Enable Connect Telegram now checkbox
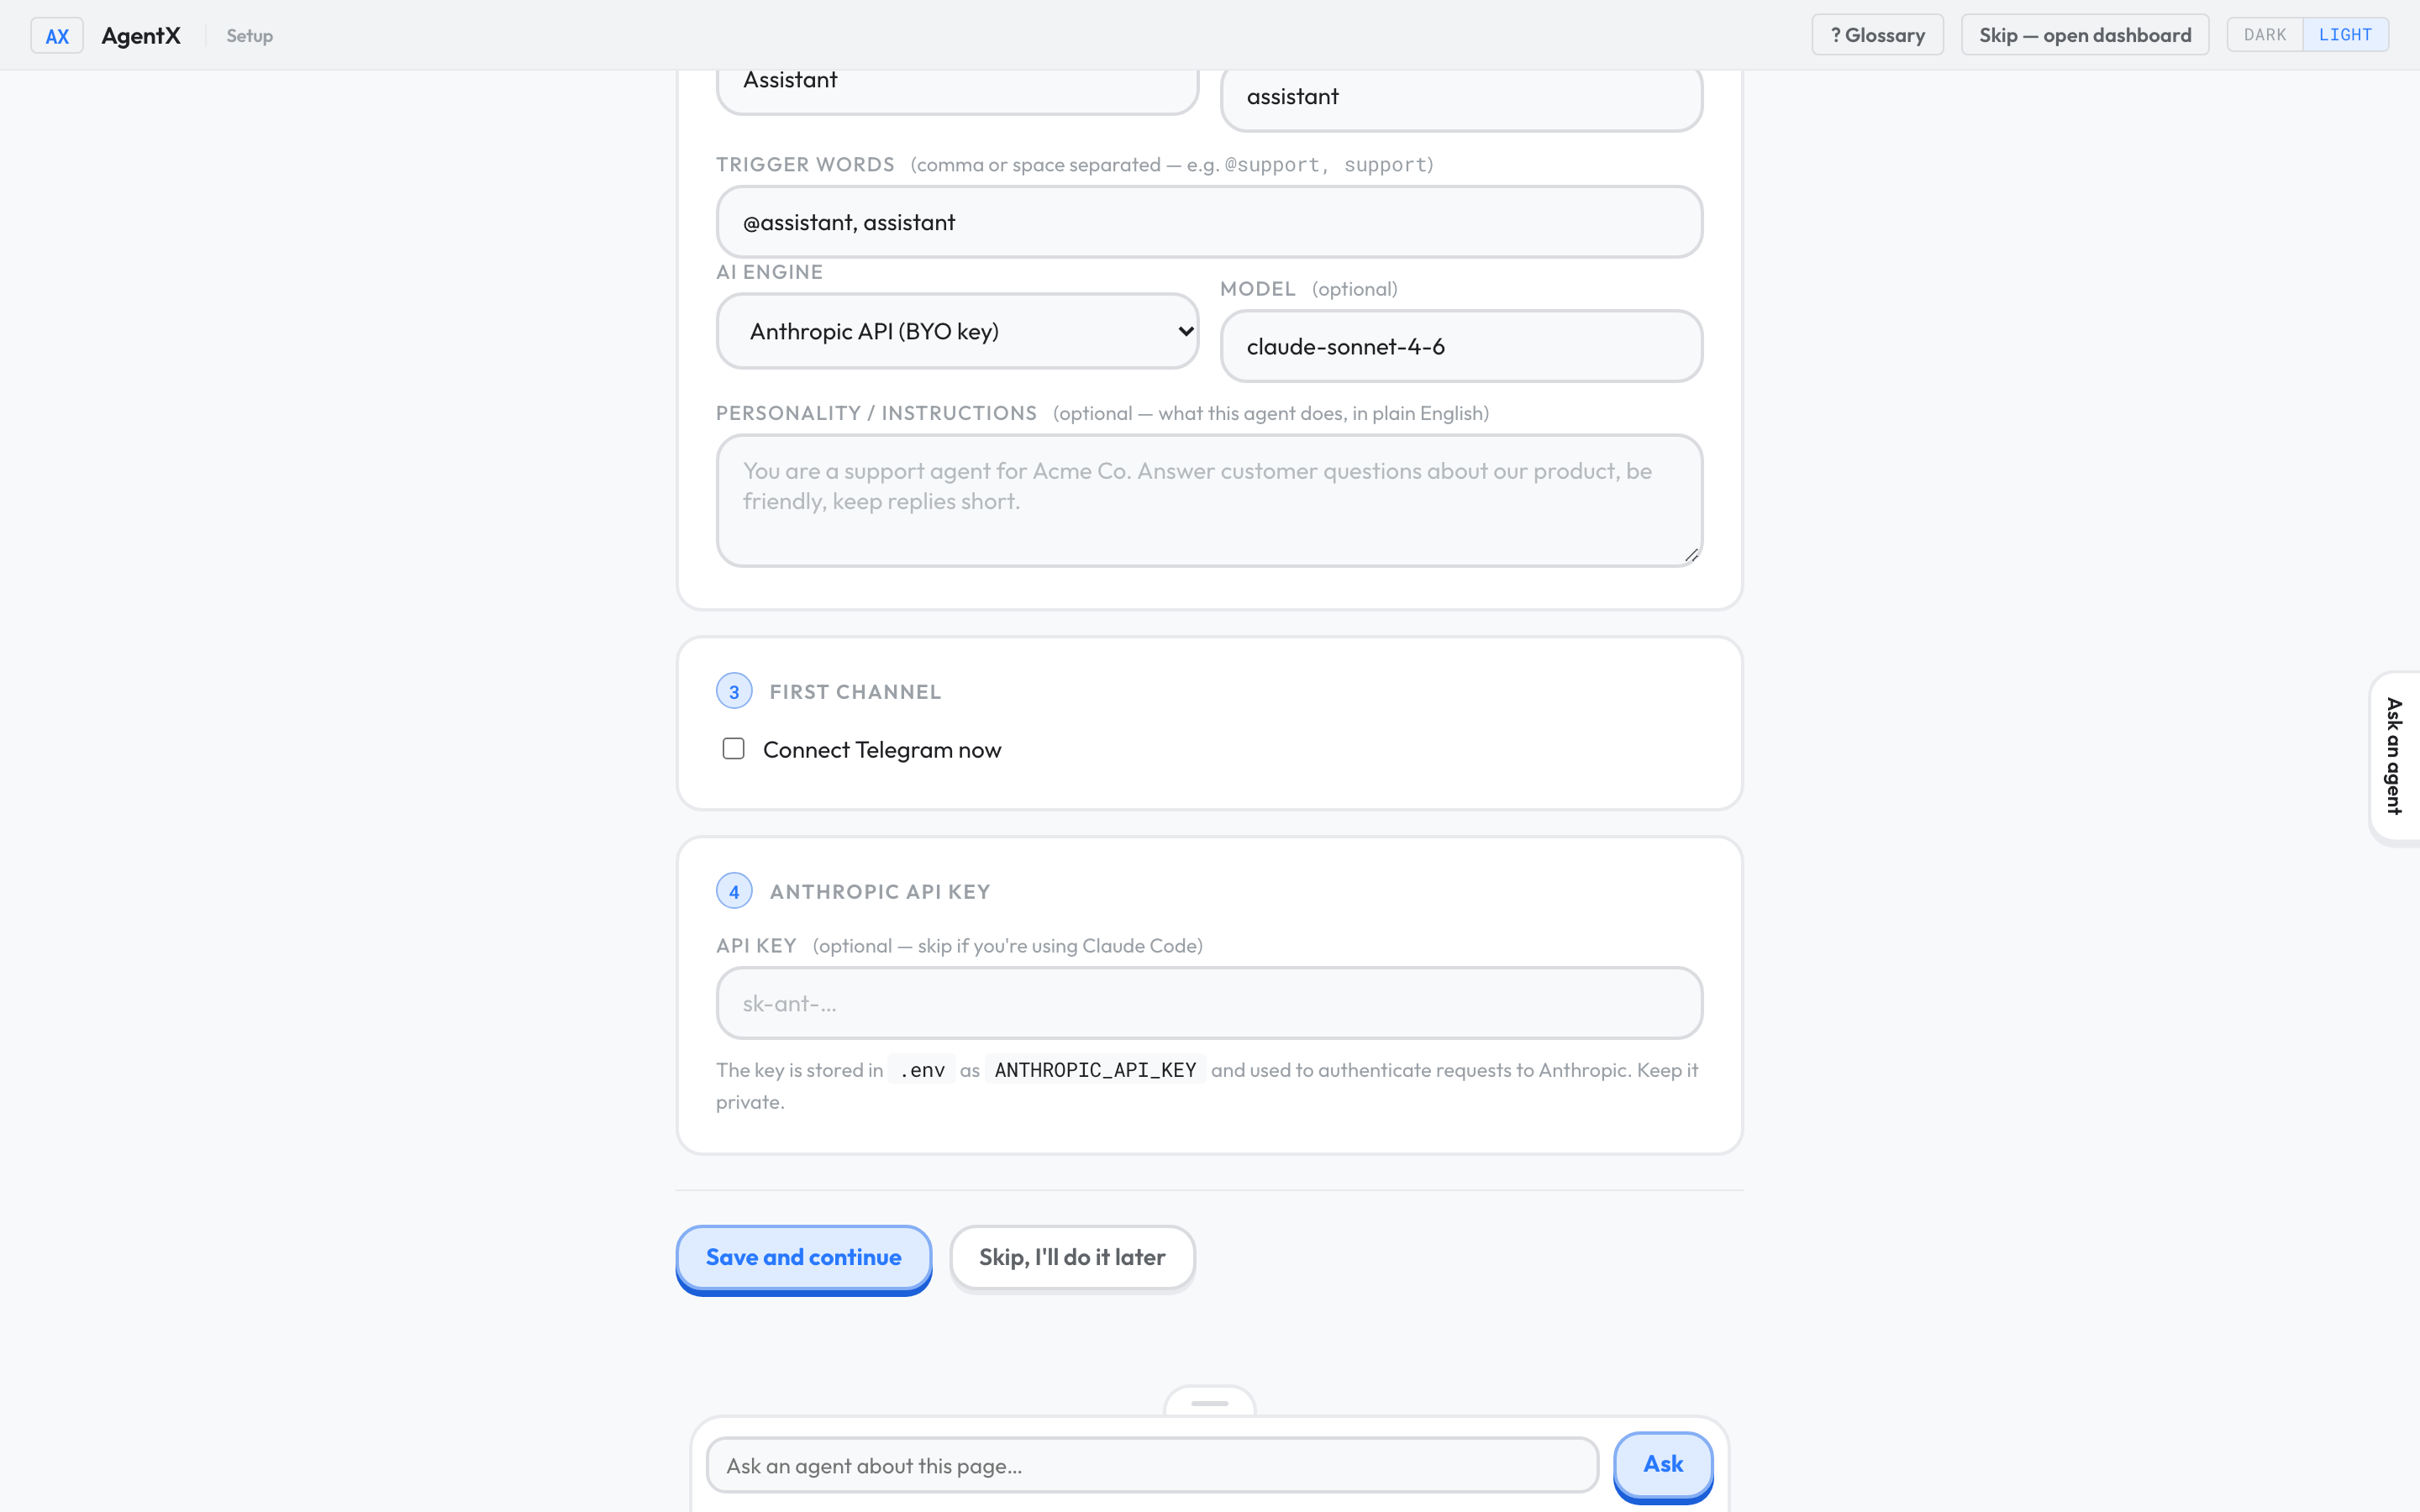 (x=733, y=749)
